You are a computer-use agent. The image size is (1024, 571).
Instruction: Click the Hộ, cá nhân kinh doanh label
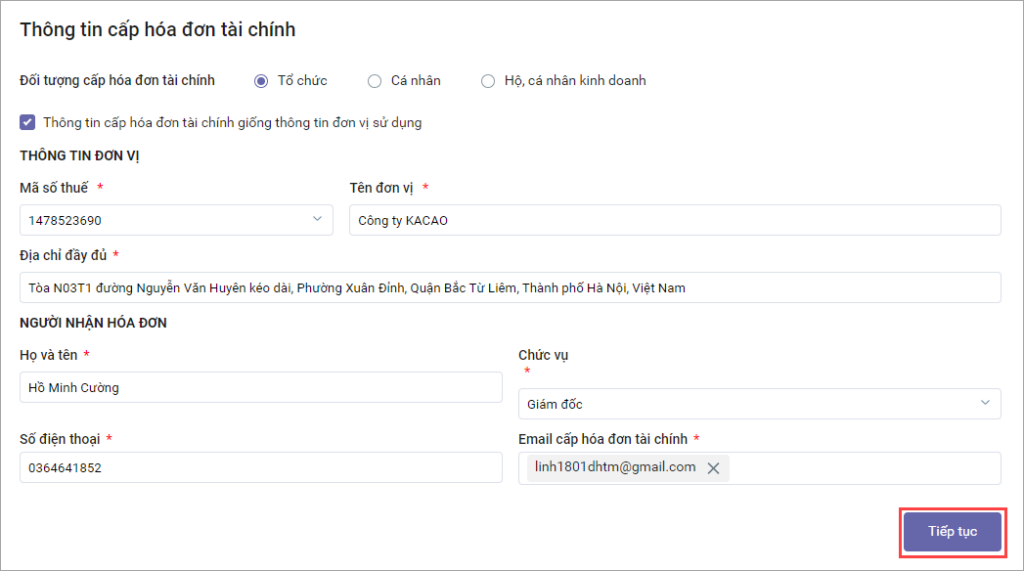pos(575,80)
